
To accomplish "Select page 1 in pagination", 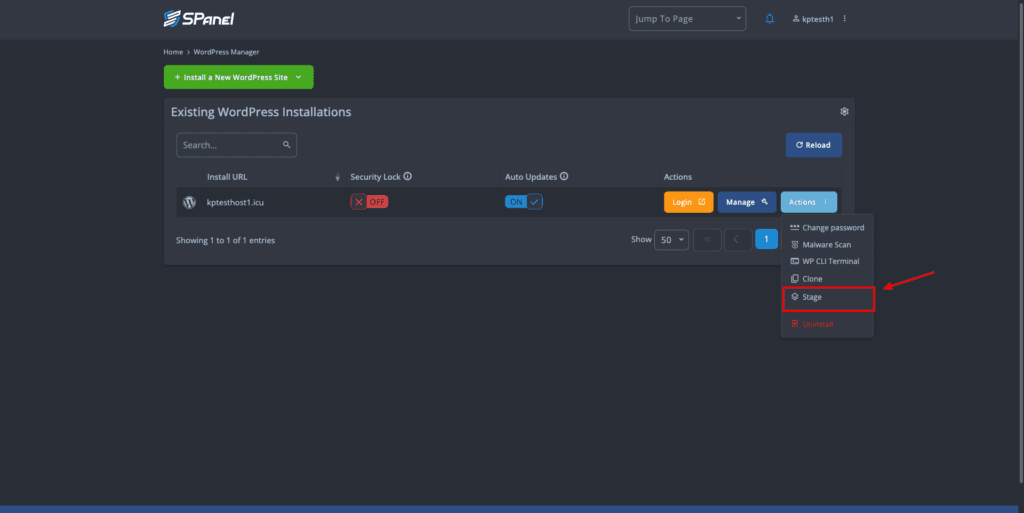I will pos(766,240).
